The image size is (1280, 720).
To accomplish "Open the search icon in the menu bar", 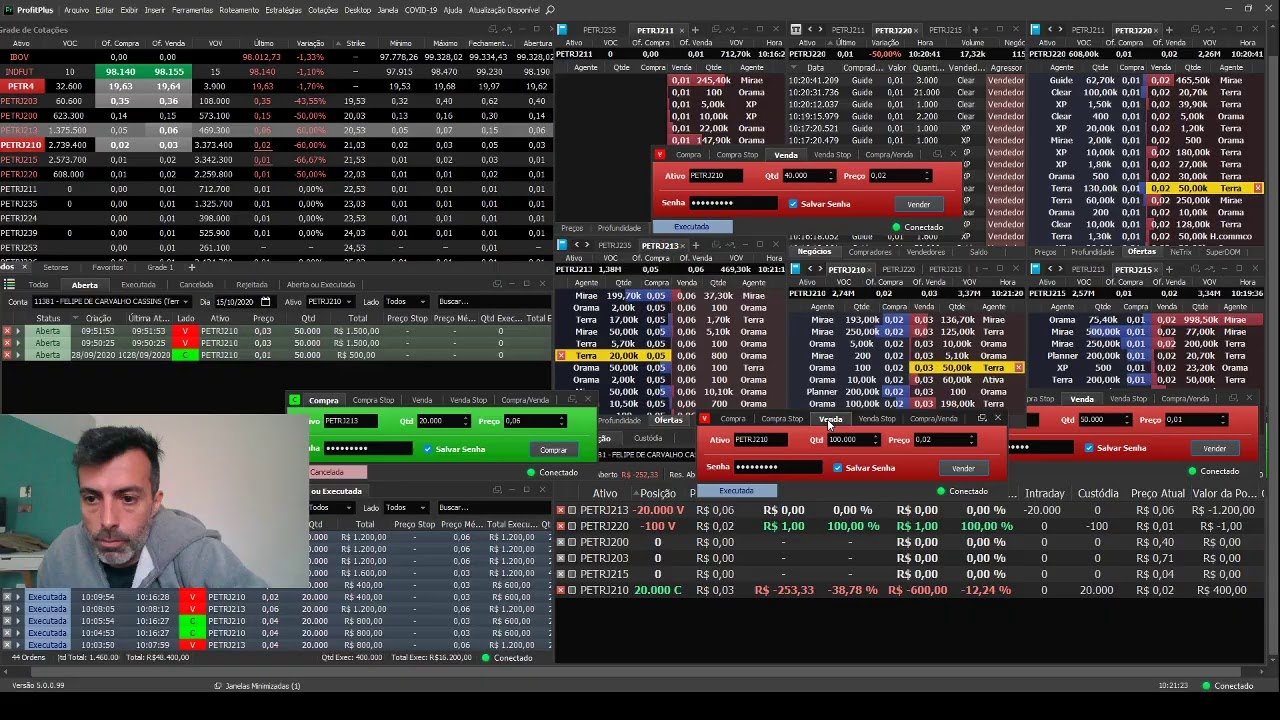I will (550, 9).
